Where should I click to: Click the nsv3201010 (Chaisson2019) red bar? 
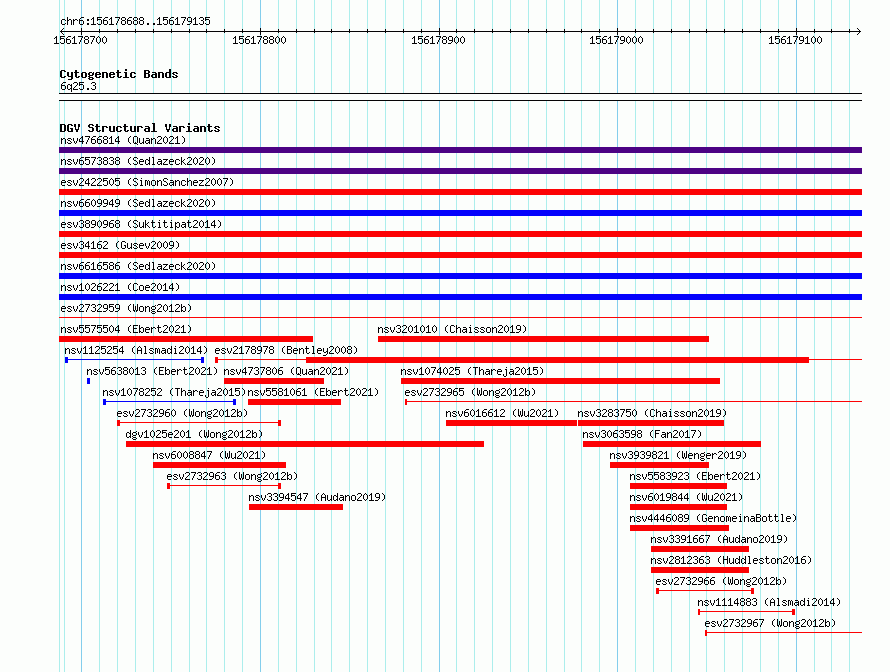pyautogui.click(x=543, y=339)
